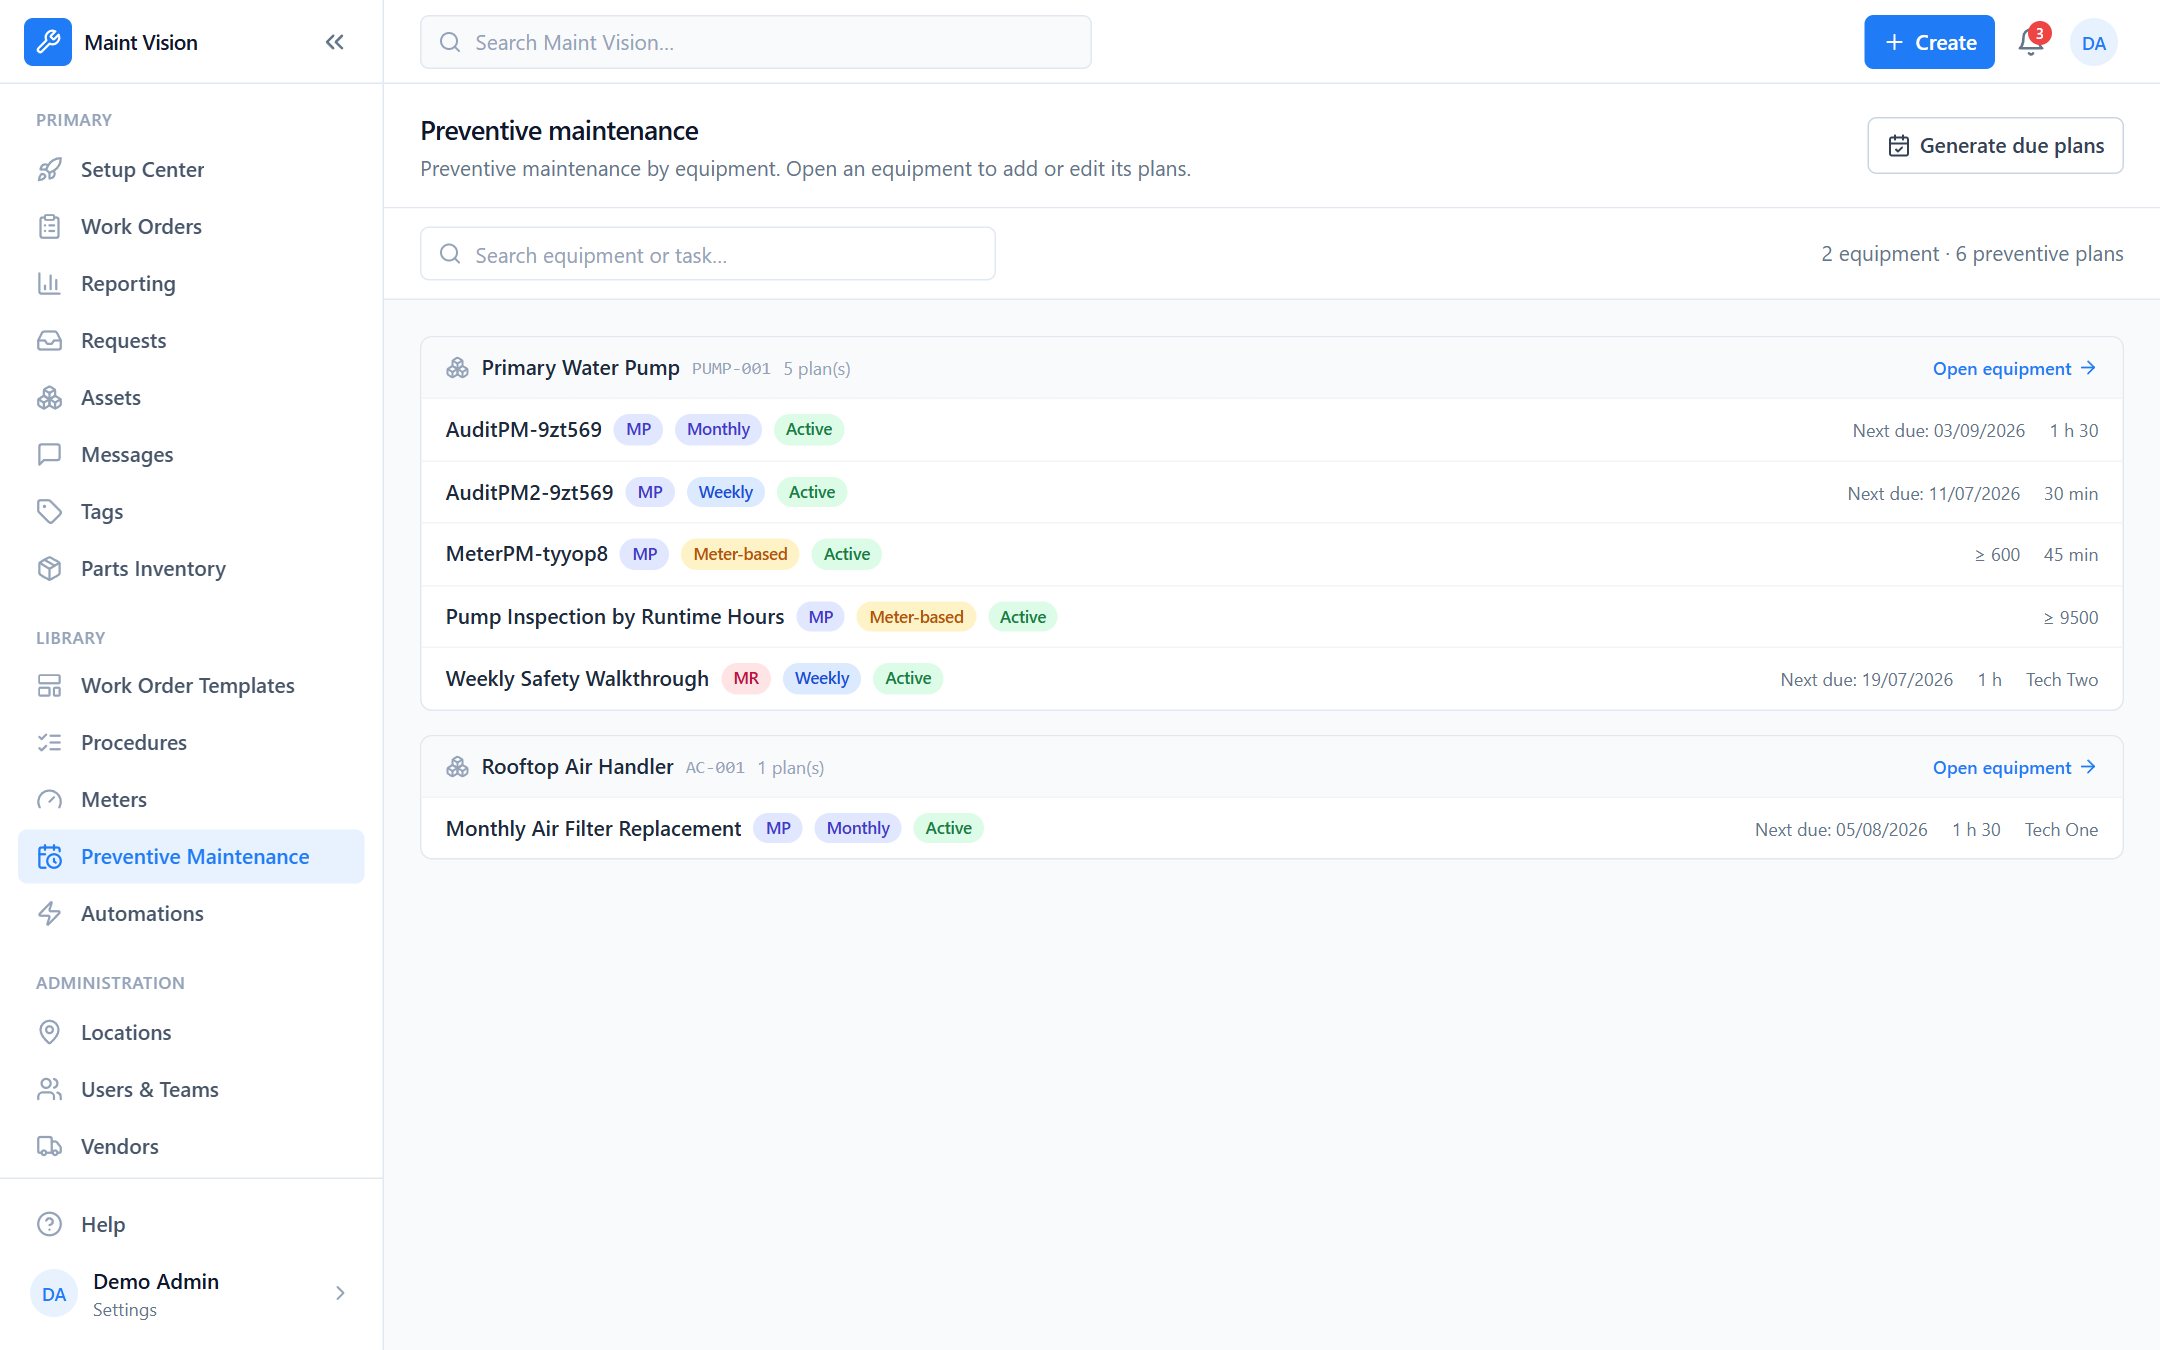
Task: Click the Meters gauge icon
Action: point(49,800)
